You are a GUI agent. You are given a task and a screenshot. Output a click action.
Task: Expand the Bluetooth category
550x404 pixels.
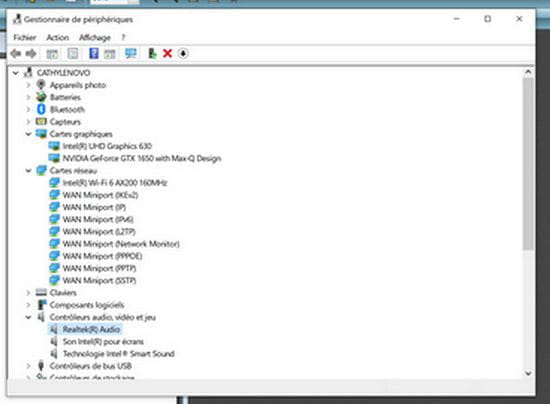tap(28, 109)
